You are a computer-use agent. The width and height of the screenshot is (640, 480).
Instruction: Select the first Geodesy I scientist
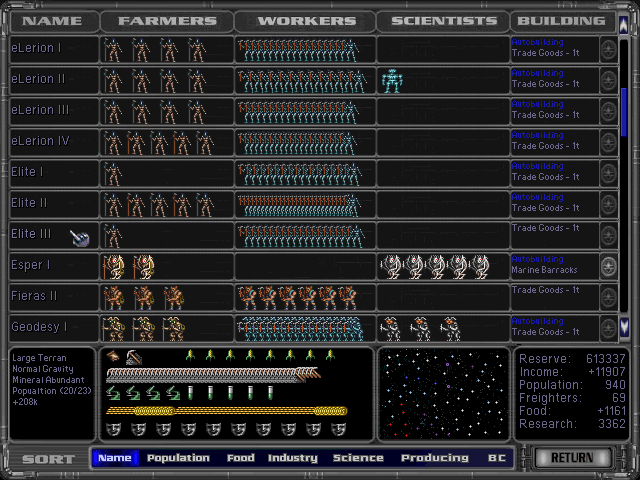391,329
